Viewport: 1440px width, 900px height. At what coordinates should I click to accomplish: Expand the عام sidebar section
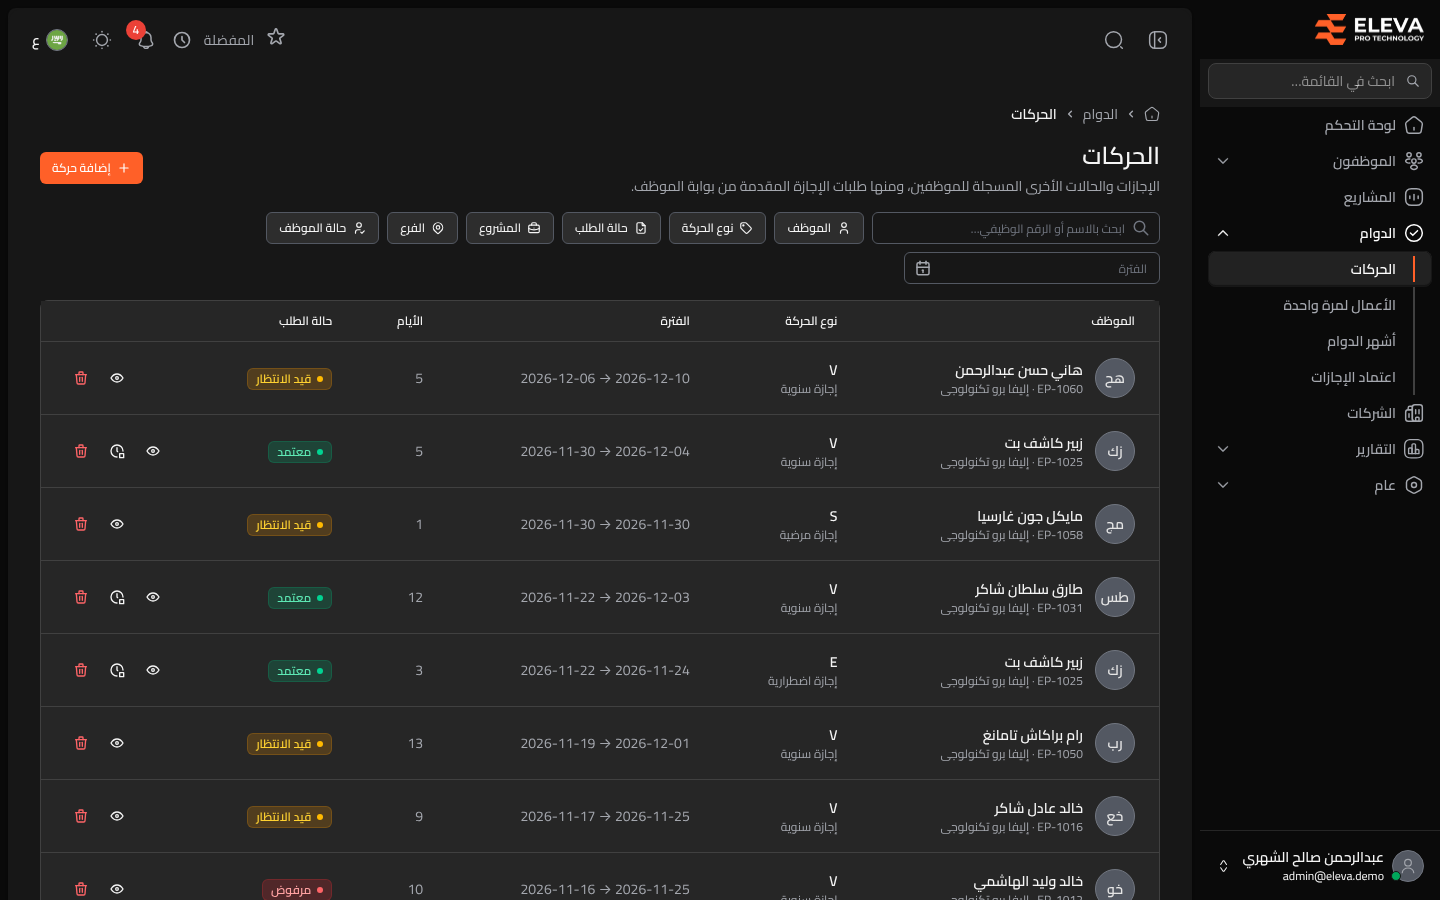coord(1320,485)
